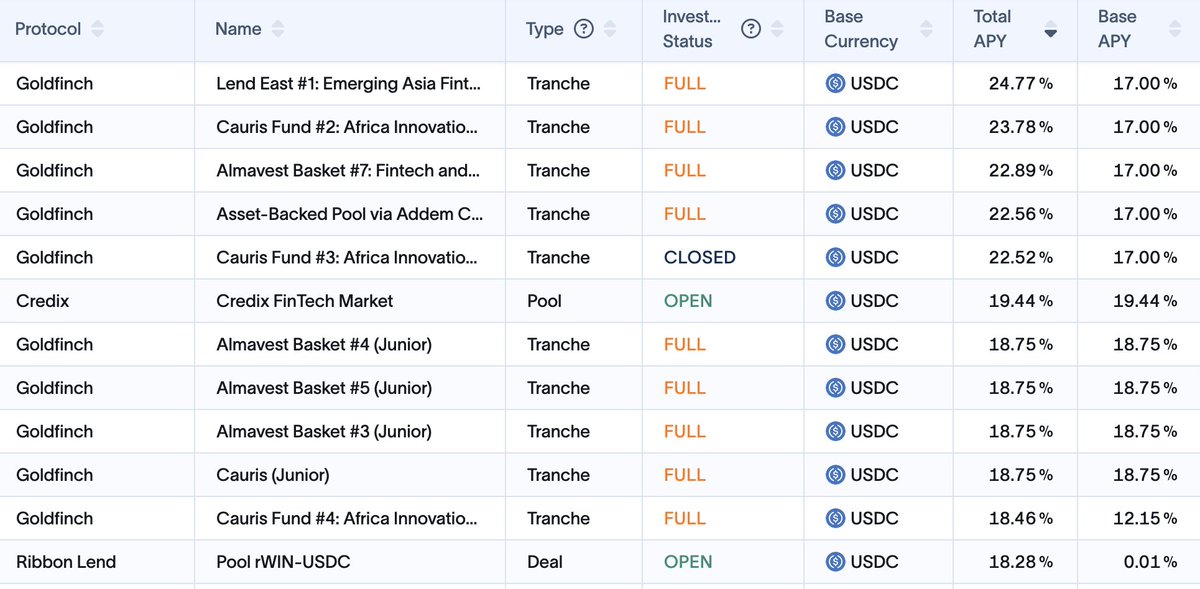1200x589 pixels.
Task: Select Pool rWIN-USDC name cell
Action: click(283, 562)
